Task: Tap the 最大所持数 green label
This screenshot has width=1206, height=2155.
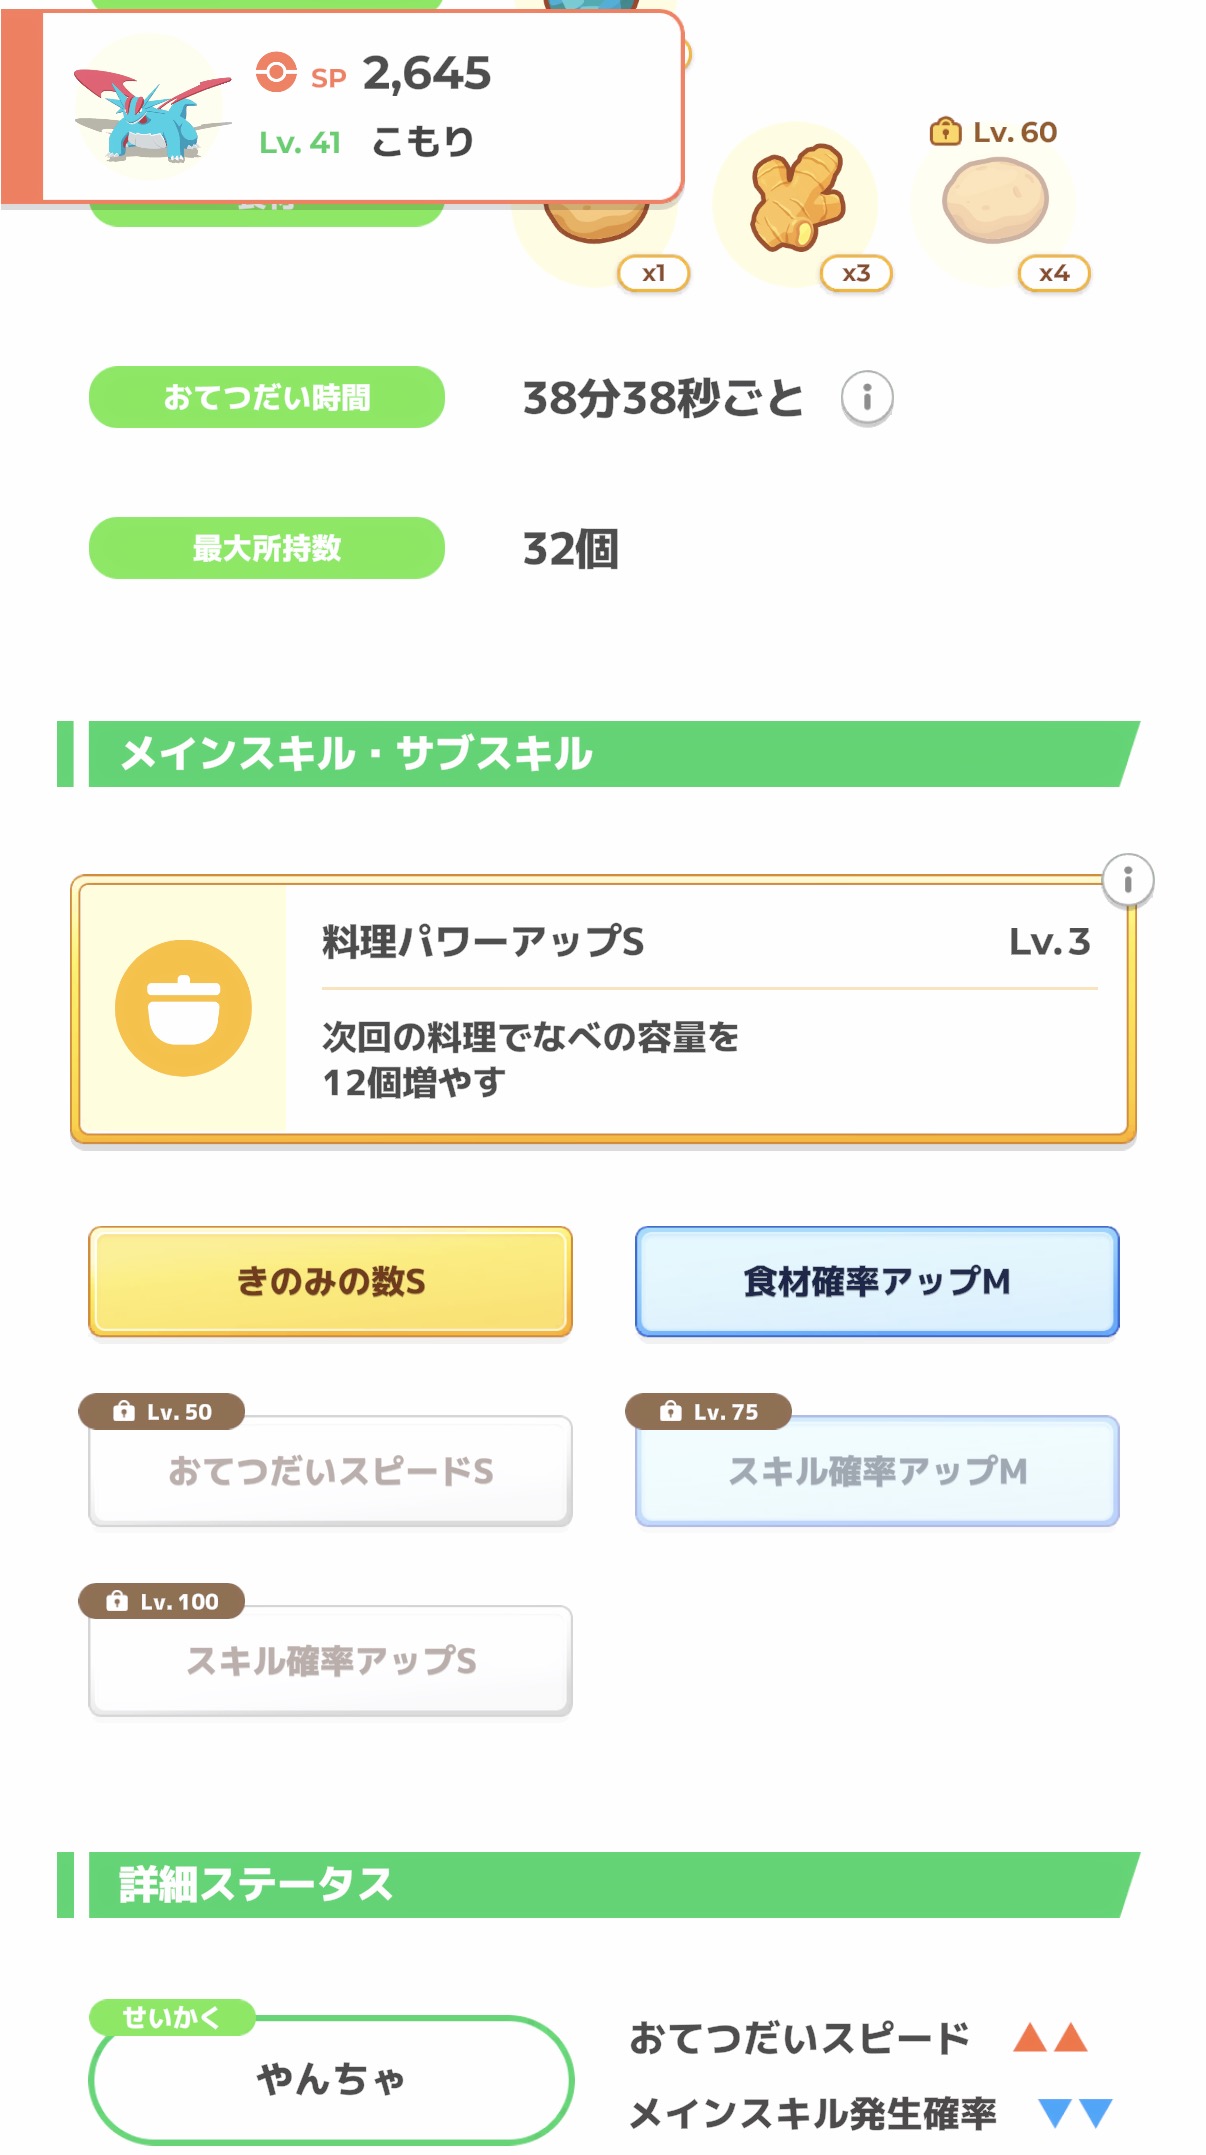Action: click(267, 548)
